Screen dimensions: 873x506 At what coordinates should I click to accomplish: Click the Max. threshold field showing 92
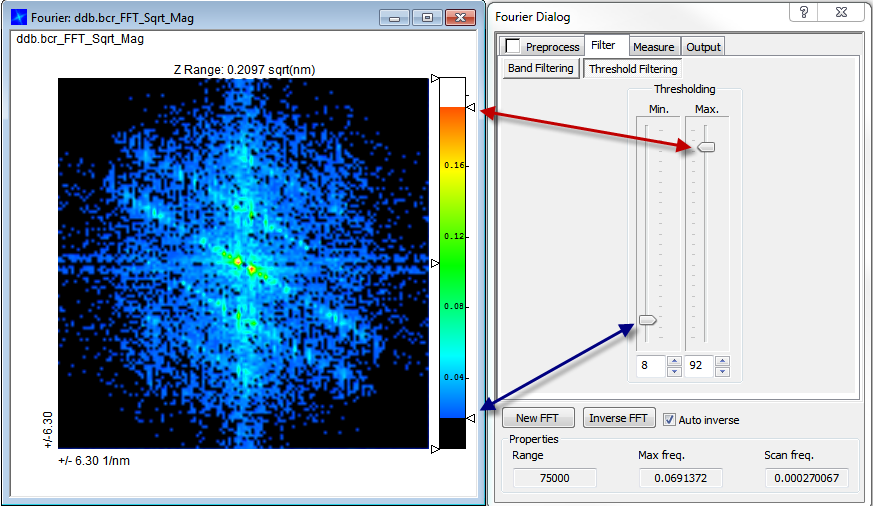[699, 366]
